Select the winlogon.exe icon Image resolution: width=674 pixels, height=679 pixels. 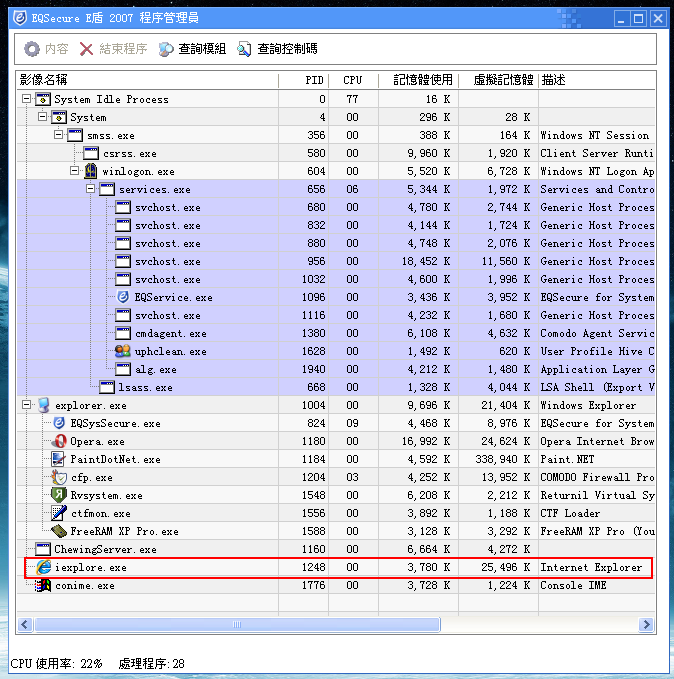91,171
